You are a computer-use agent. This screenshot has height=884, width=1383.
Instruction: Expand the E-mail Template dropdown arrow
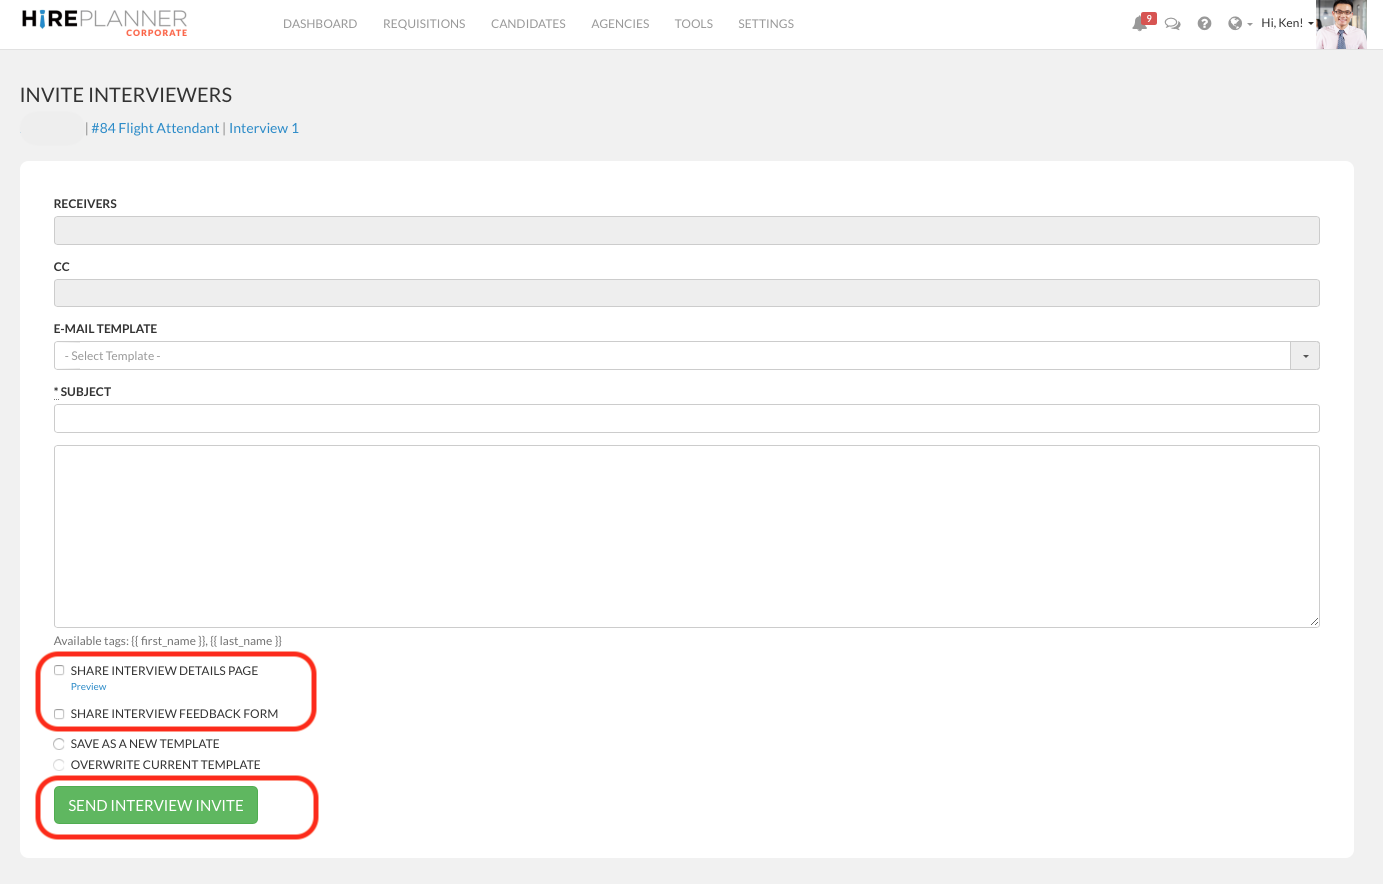(x=1305, y=356)
